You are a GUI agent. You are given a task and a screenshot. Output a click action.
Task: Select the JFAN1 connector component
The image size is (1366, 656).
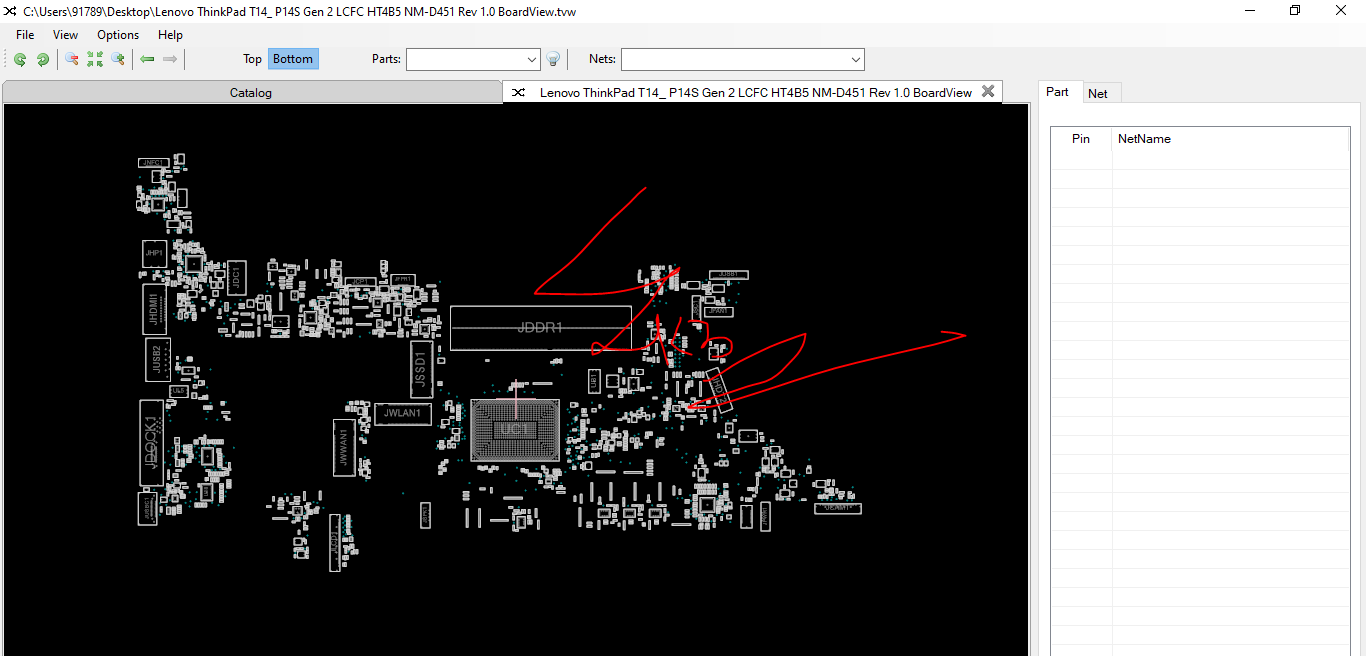click(719, 311)
